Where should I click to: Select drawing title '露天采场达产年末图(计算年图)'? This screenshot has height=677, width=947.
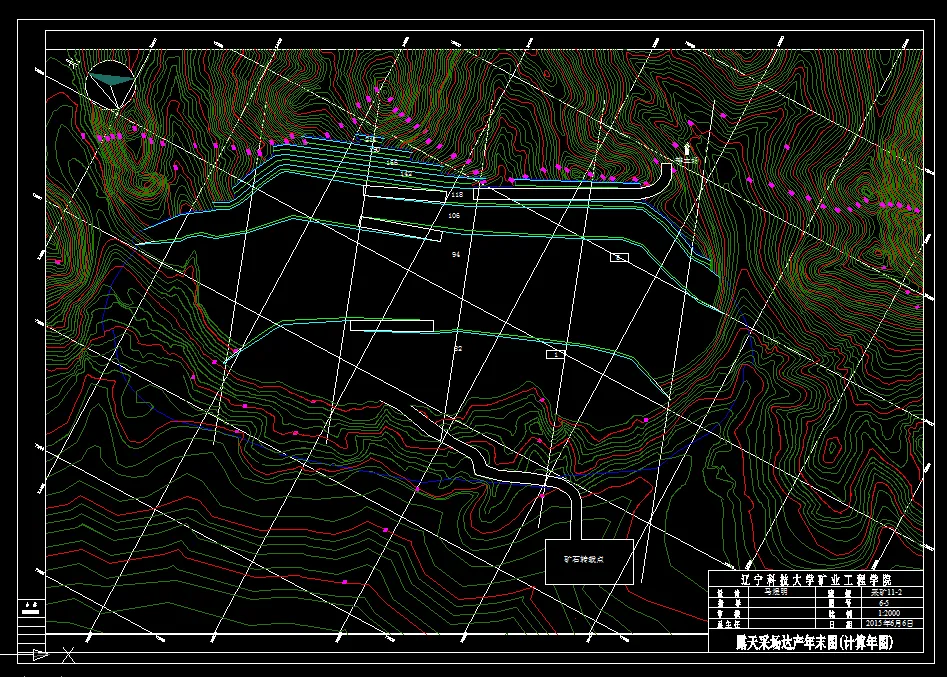coord(815,643)
